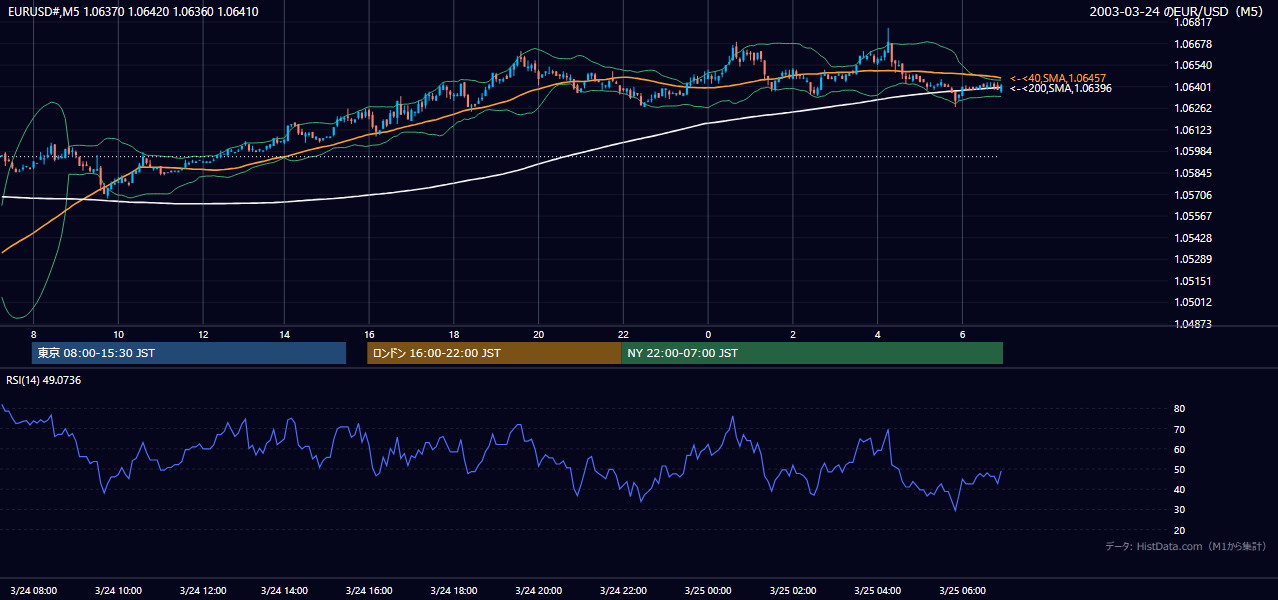The width and height of the screenshot is (1278, 600).
Task: Click RSI scale level 20
Action: 1179,530
